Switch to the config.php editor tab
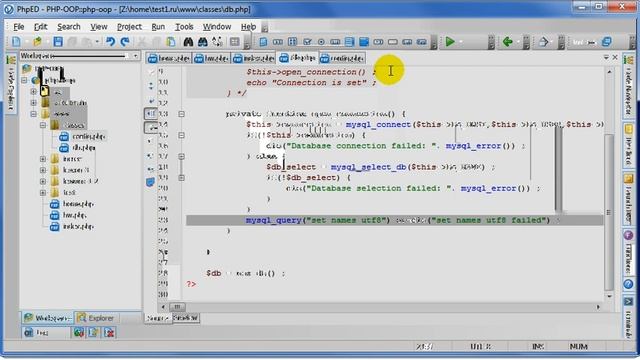This screenshot has height=360, width=640. [342, 58]
